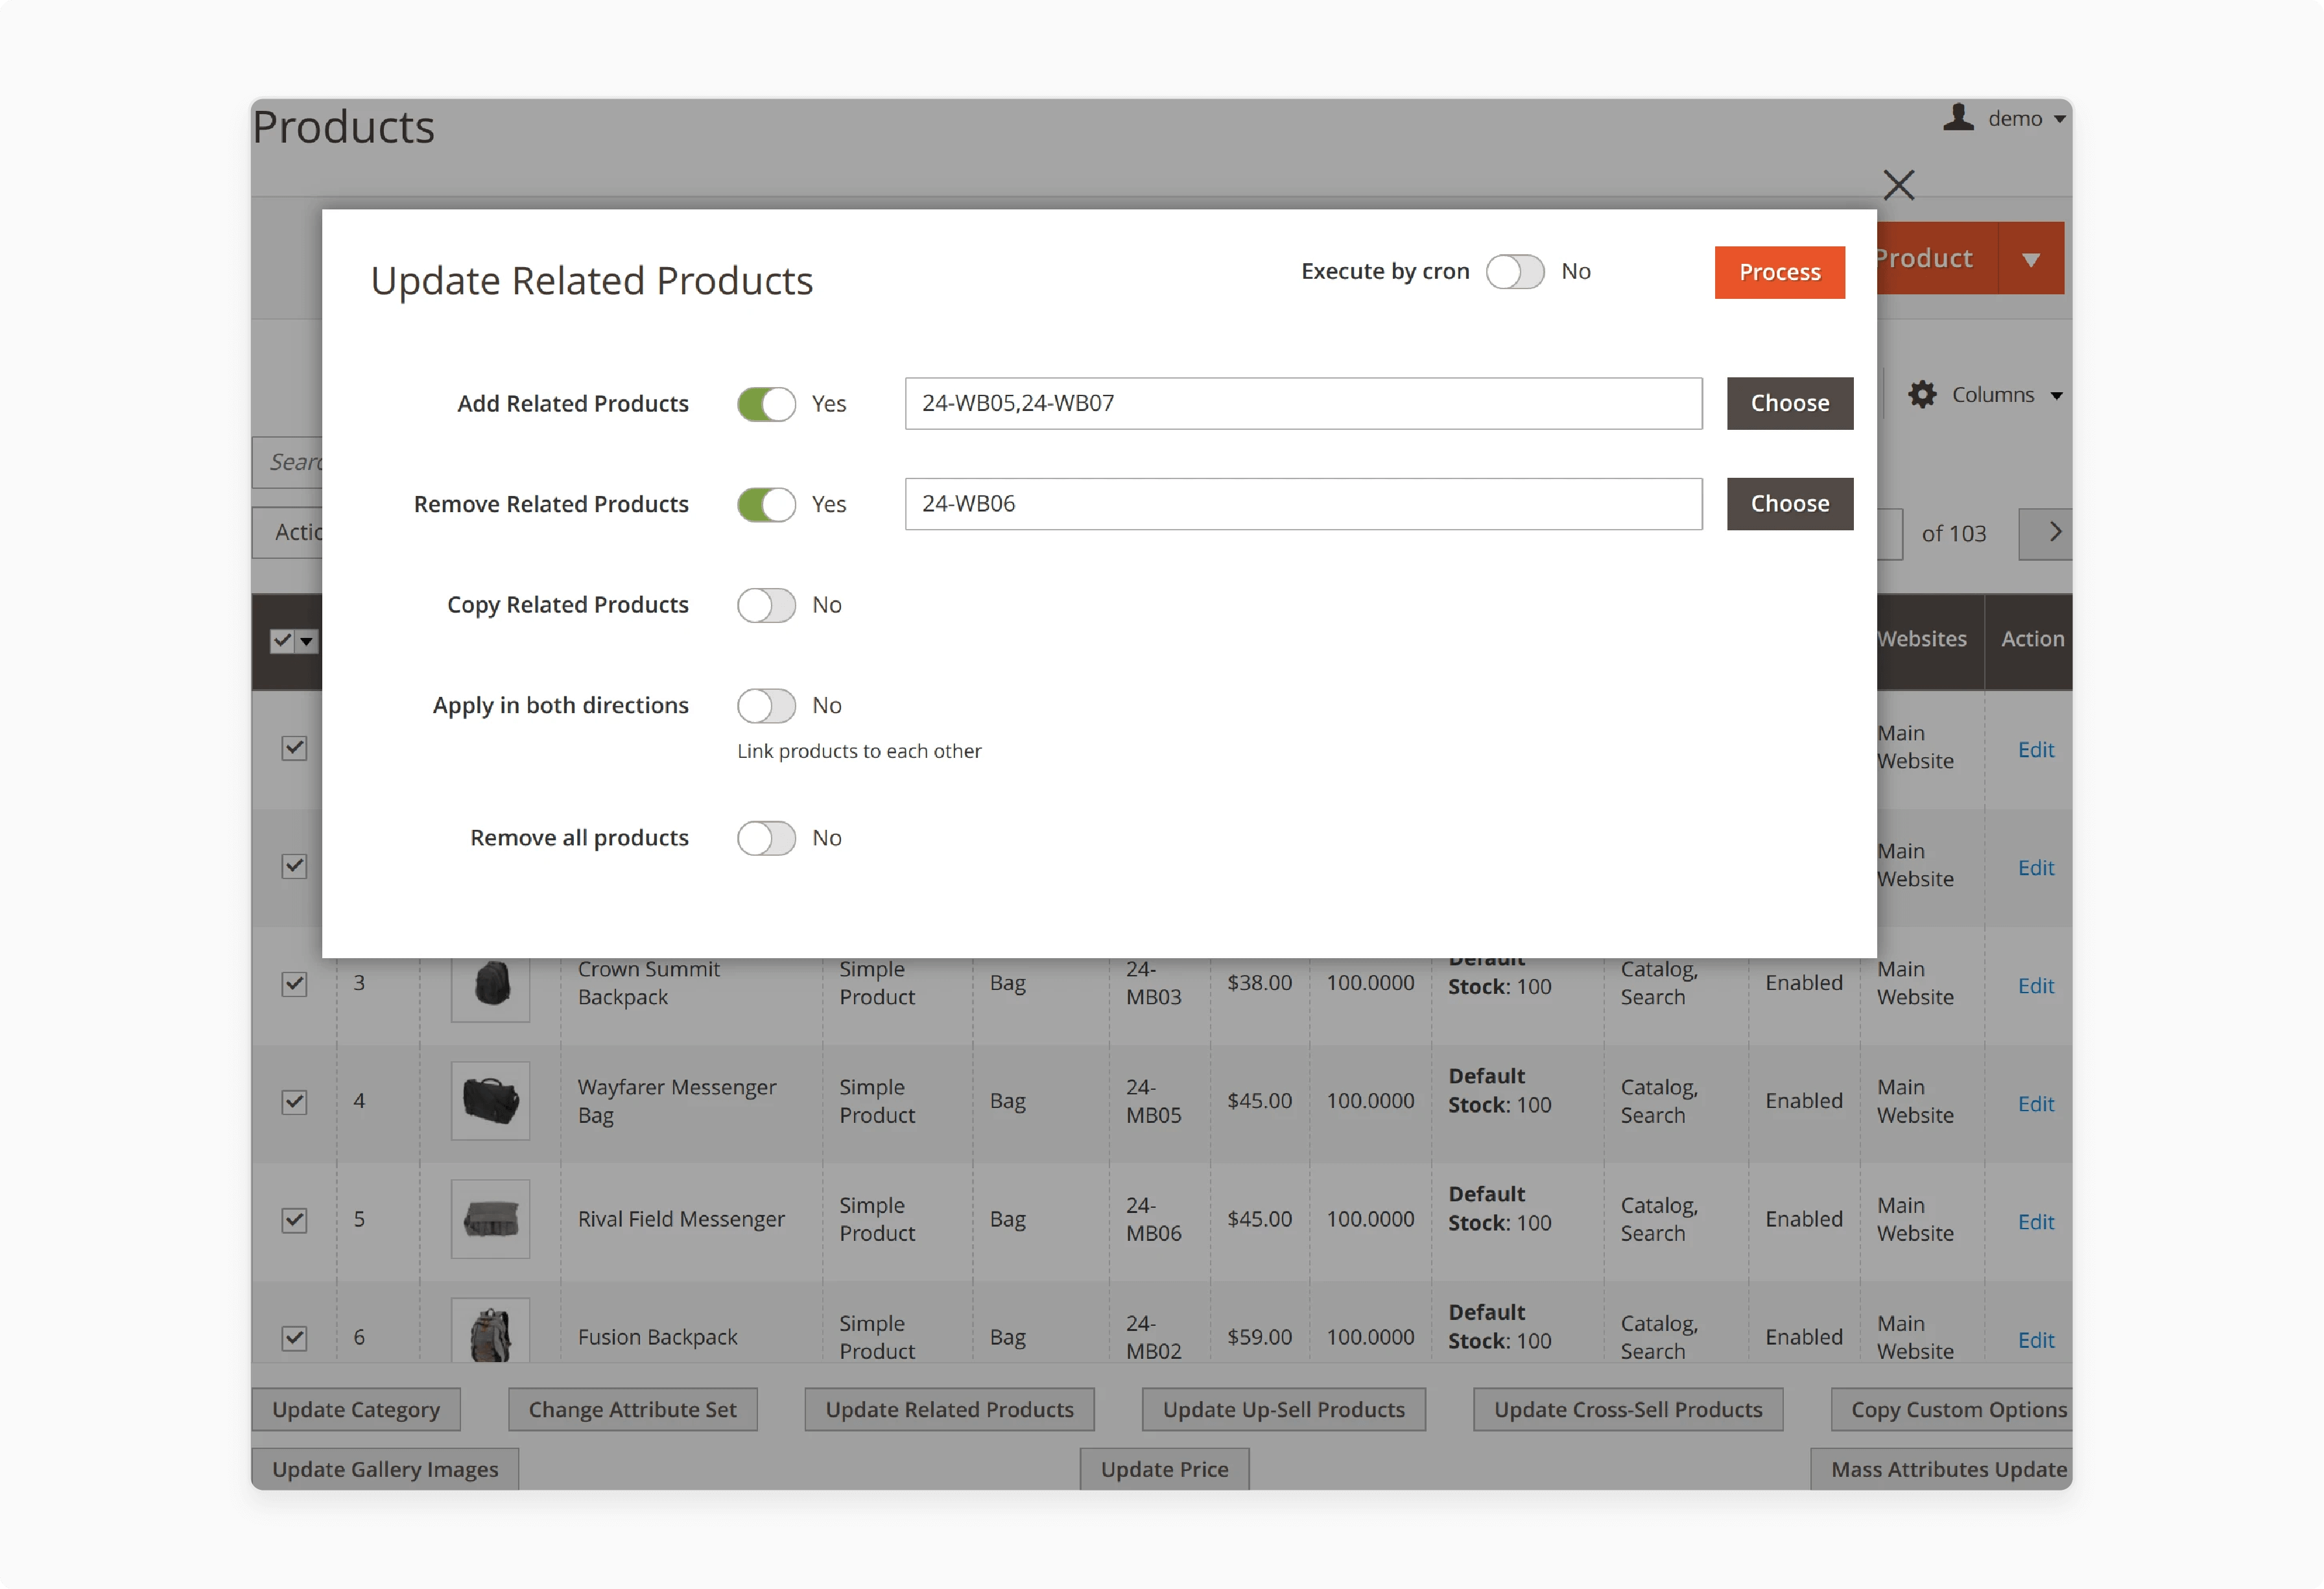The width and height of the screenshot is (2324, 1589).
Task: Close the Update Related Products modal via X
Action: click(x=1898, y=185)
